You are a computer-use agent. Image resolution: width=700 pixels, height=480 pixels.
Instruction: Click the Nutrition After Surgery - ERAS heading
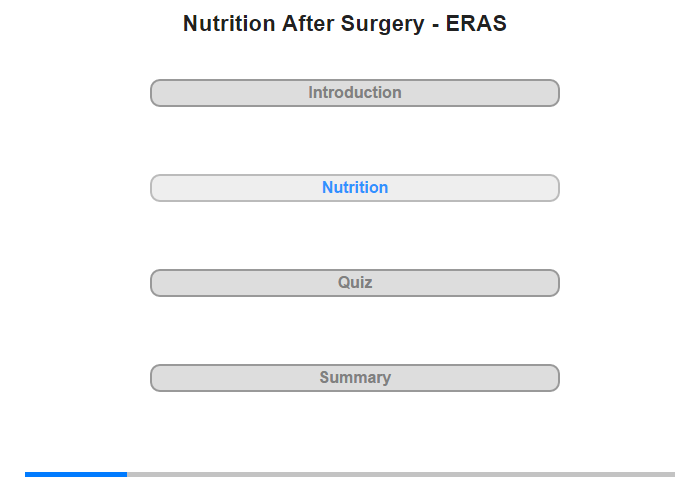pos(345,24)
